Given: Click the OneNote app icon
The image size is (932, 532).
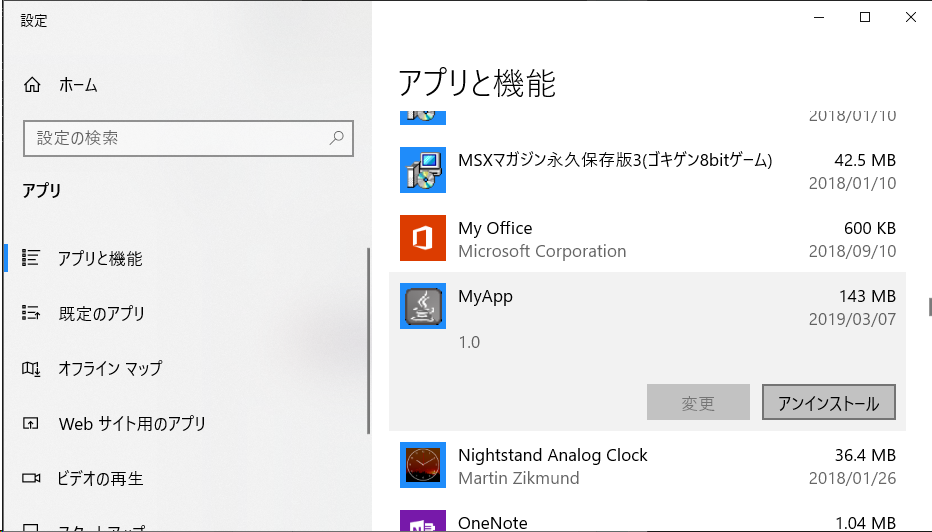Looking at the screenshot, I should click(x=423, y=521).
